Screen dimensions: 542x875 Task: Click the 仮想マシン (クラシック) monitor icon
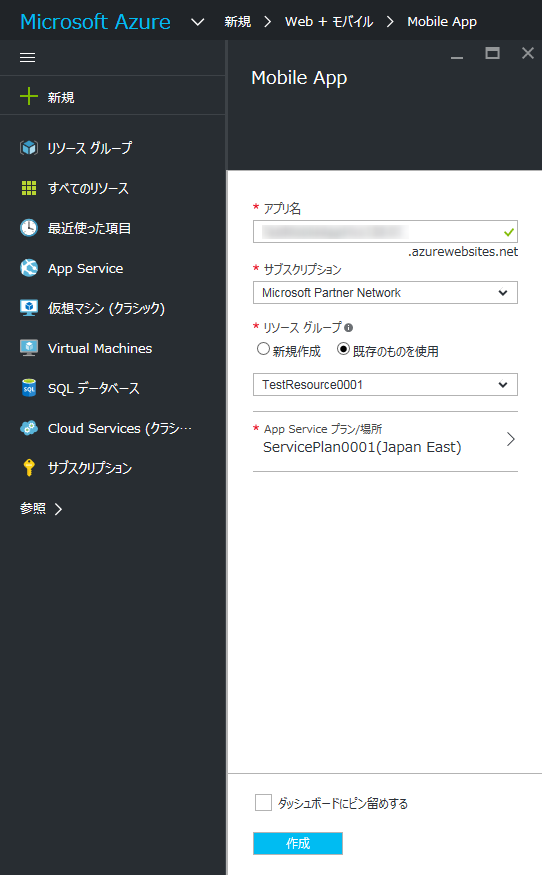(29, 308)
